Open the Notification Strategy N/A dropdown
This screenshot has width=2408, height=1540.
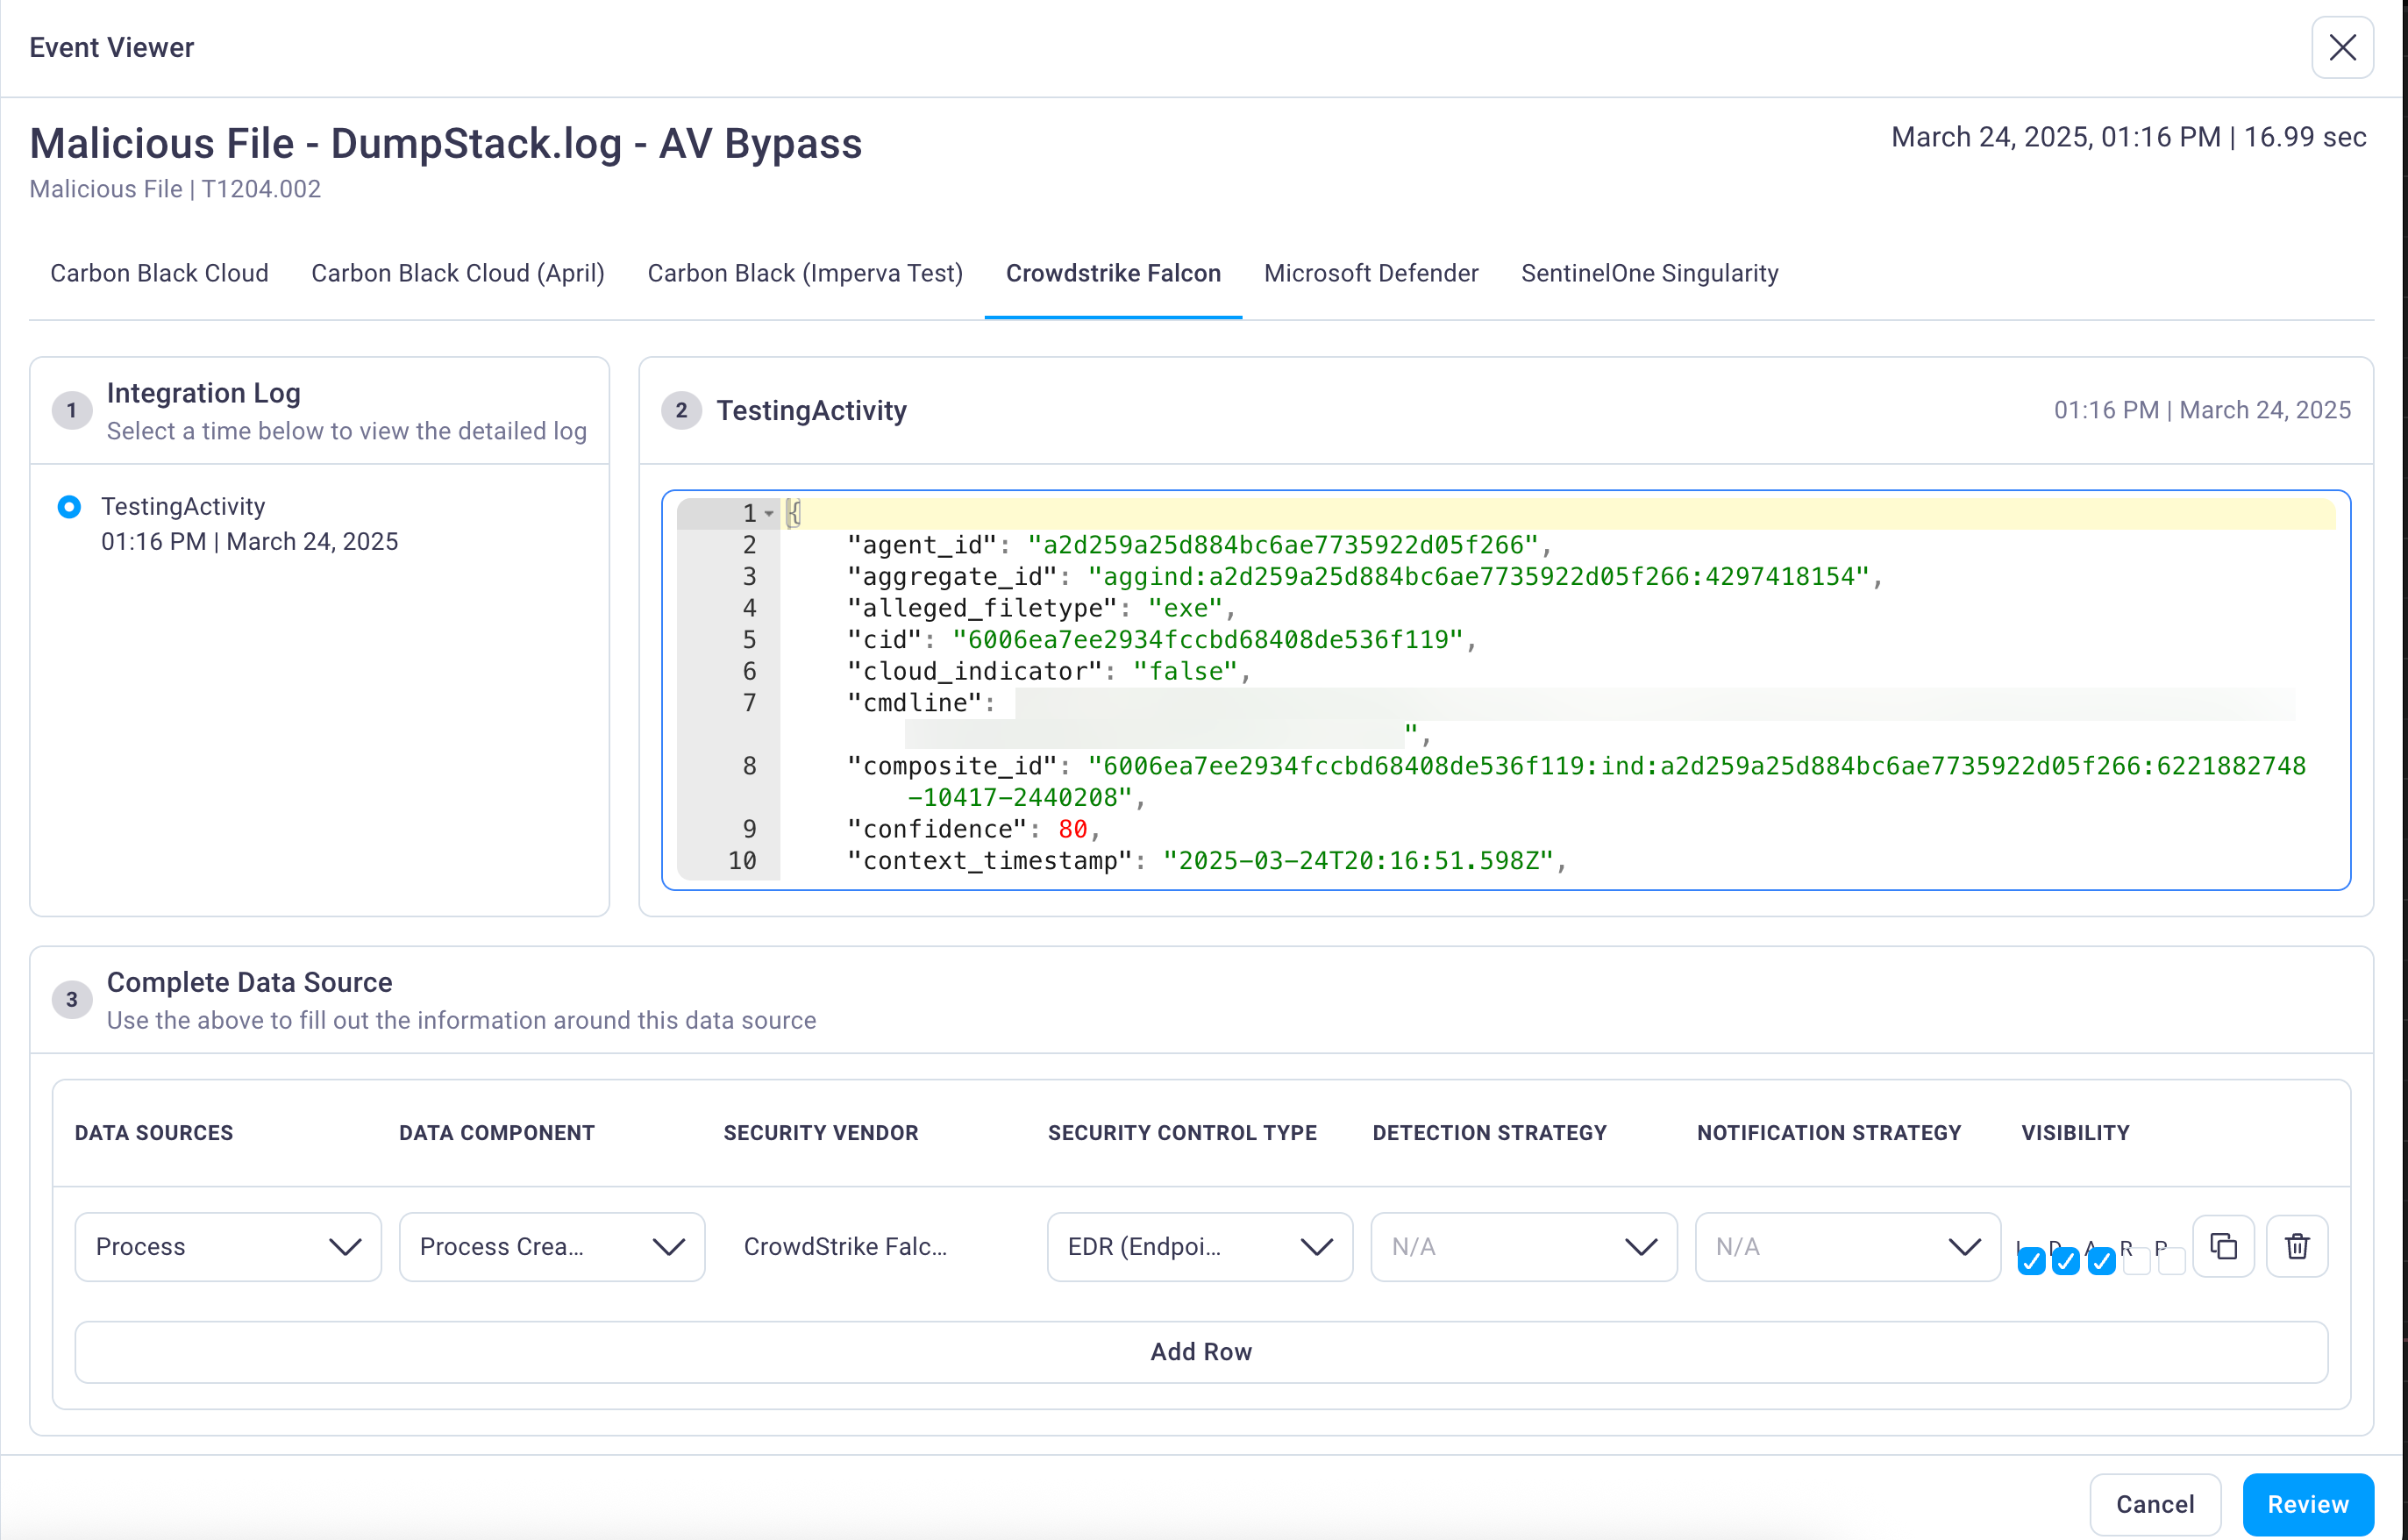(1848, 1246)
